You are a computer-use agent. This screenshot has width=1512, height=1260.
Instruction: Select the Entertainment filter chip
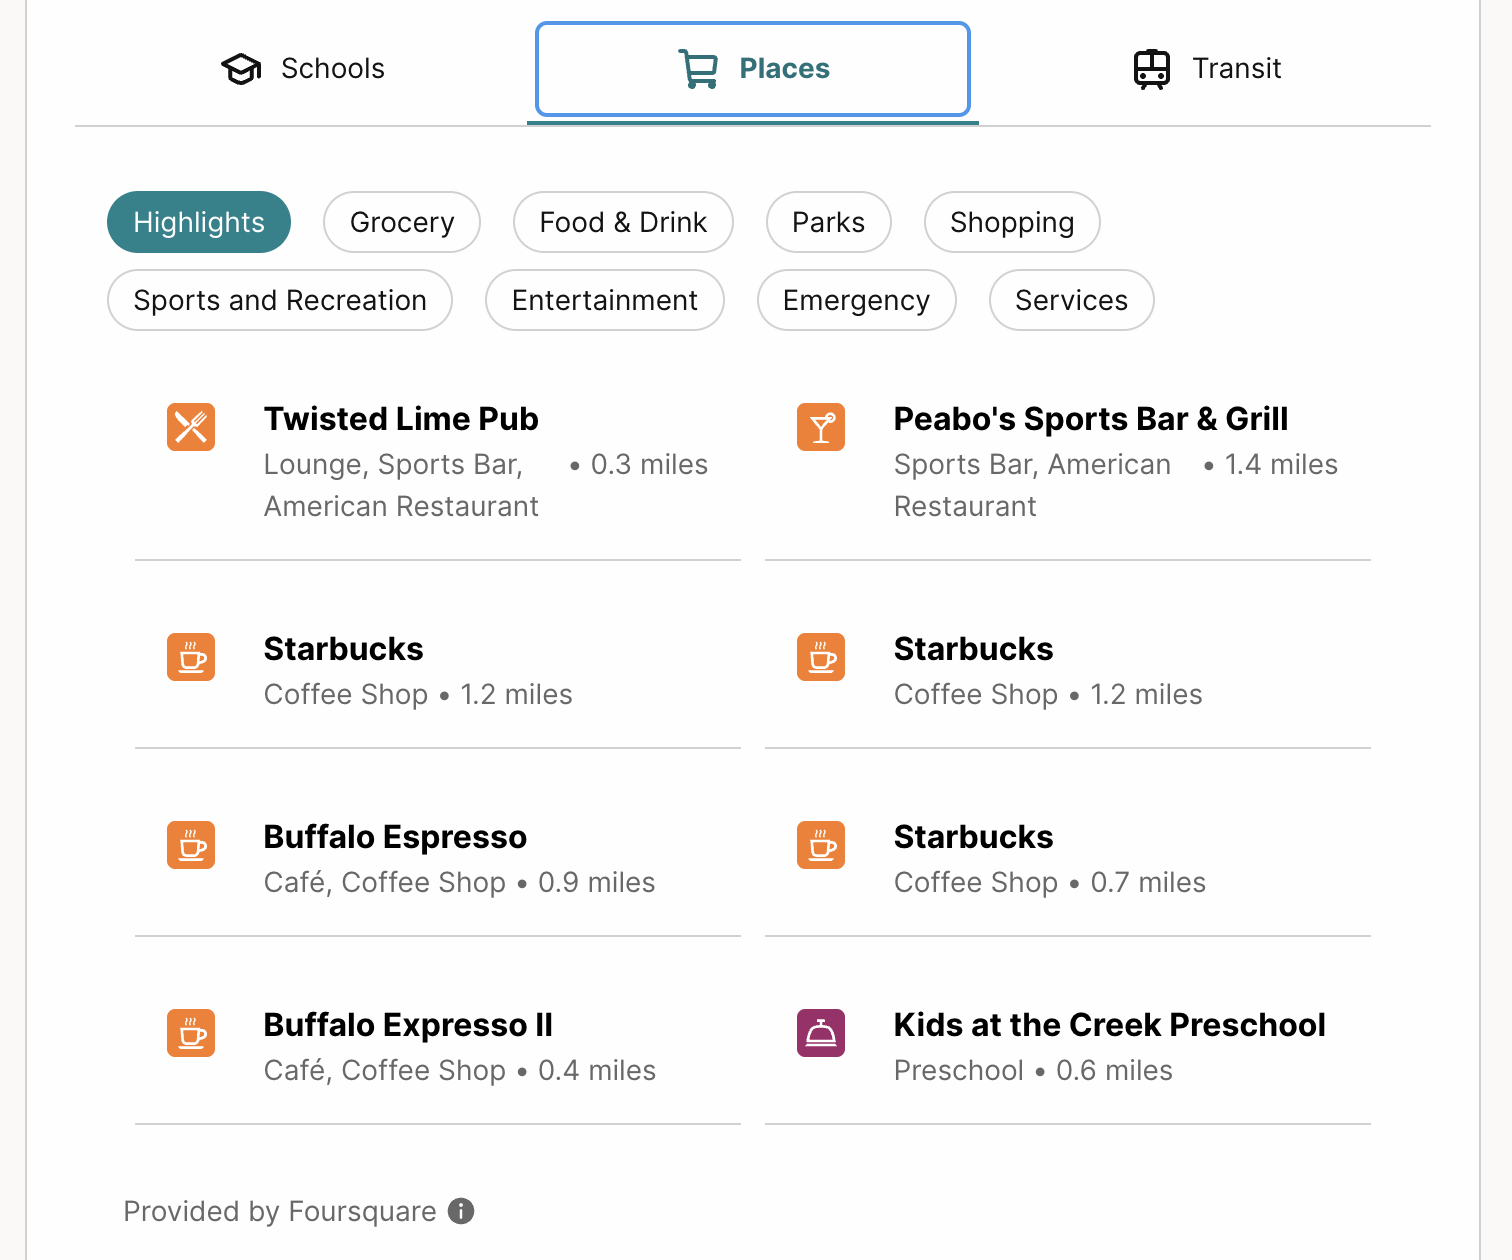(605, 300)
